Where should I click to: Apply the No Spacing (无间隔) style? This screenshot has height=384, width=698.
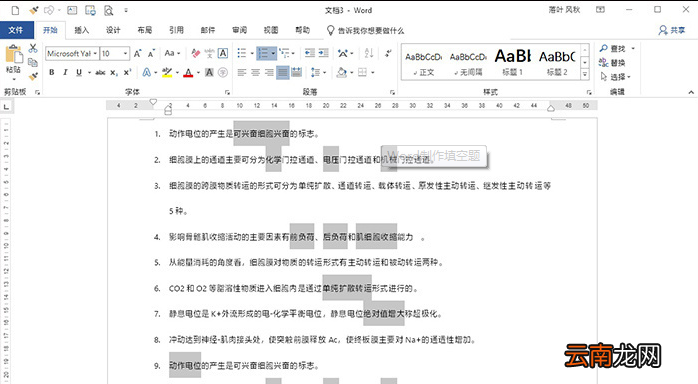(468, 63)
